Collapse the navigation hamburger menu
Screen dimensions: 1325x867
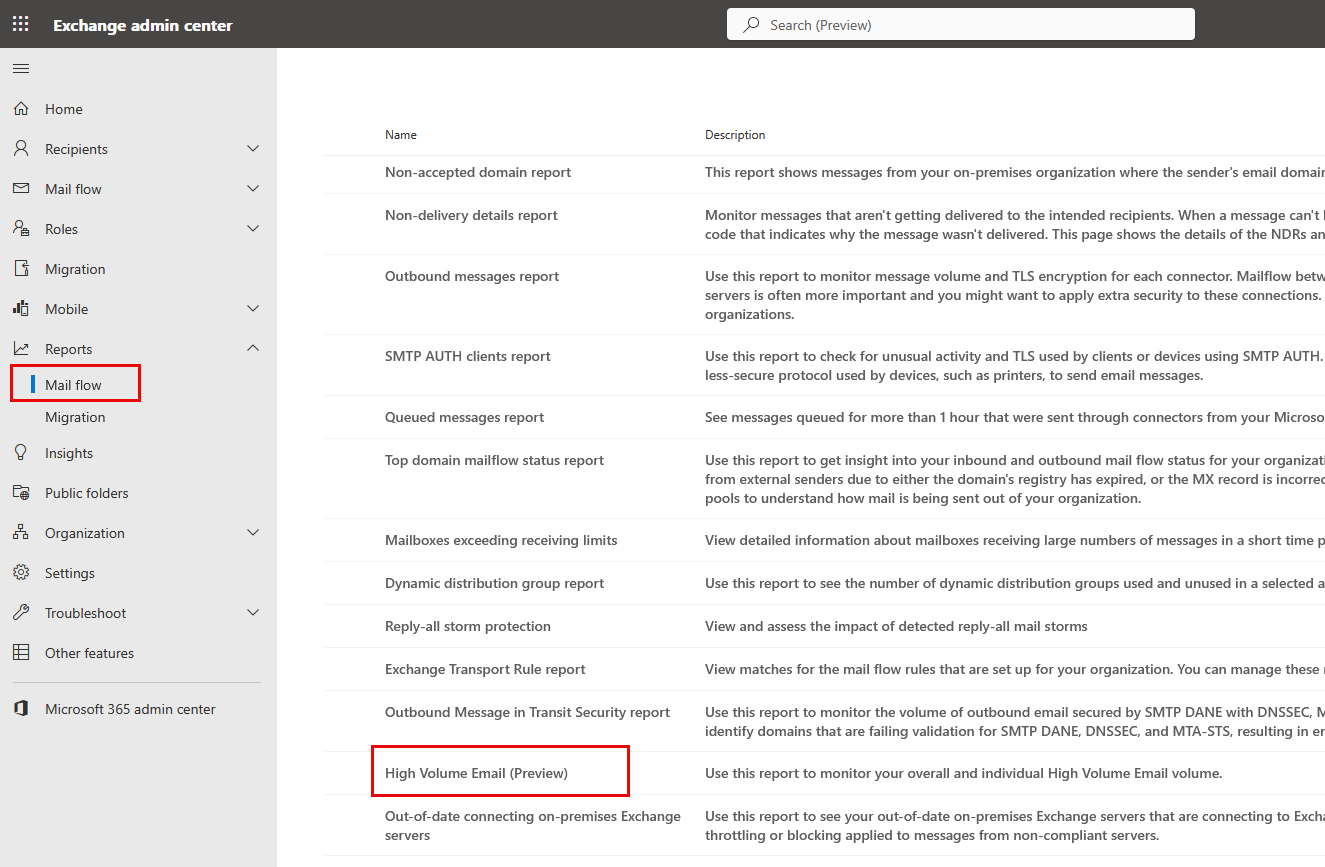[x=21, y=69]
